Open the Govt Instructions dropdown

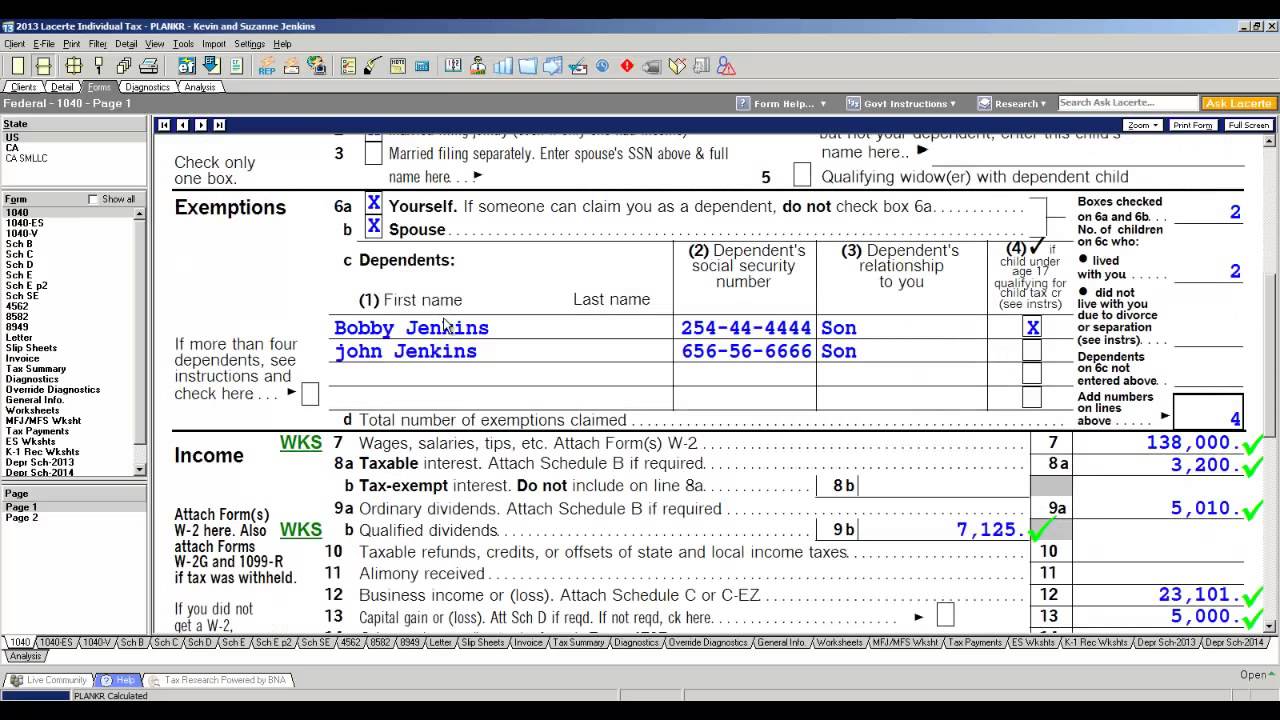coord(901,103)
